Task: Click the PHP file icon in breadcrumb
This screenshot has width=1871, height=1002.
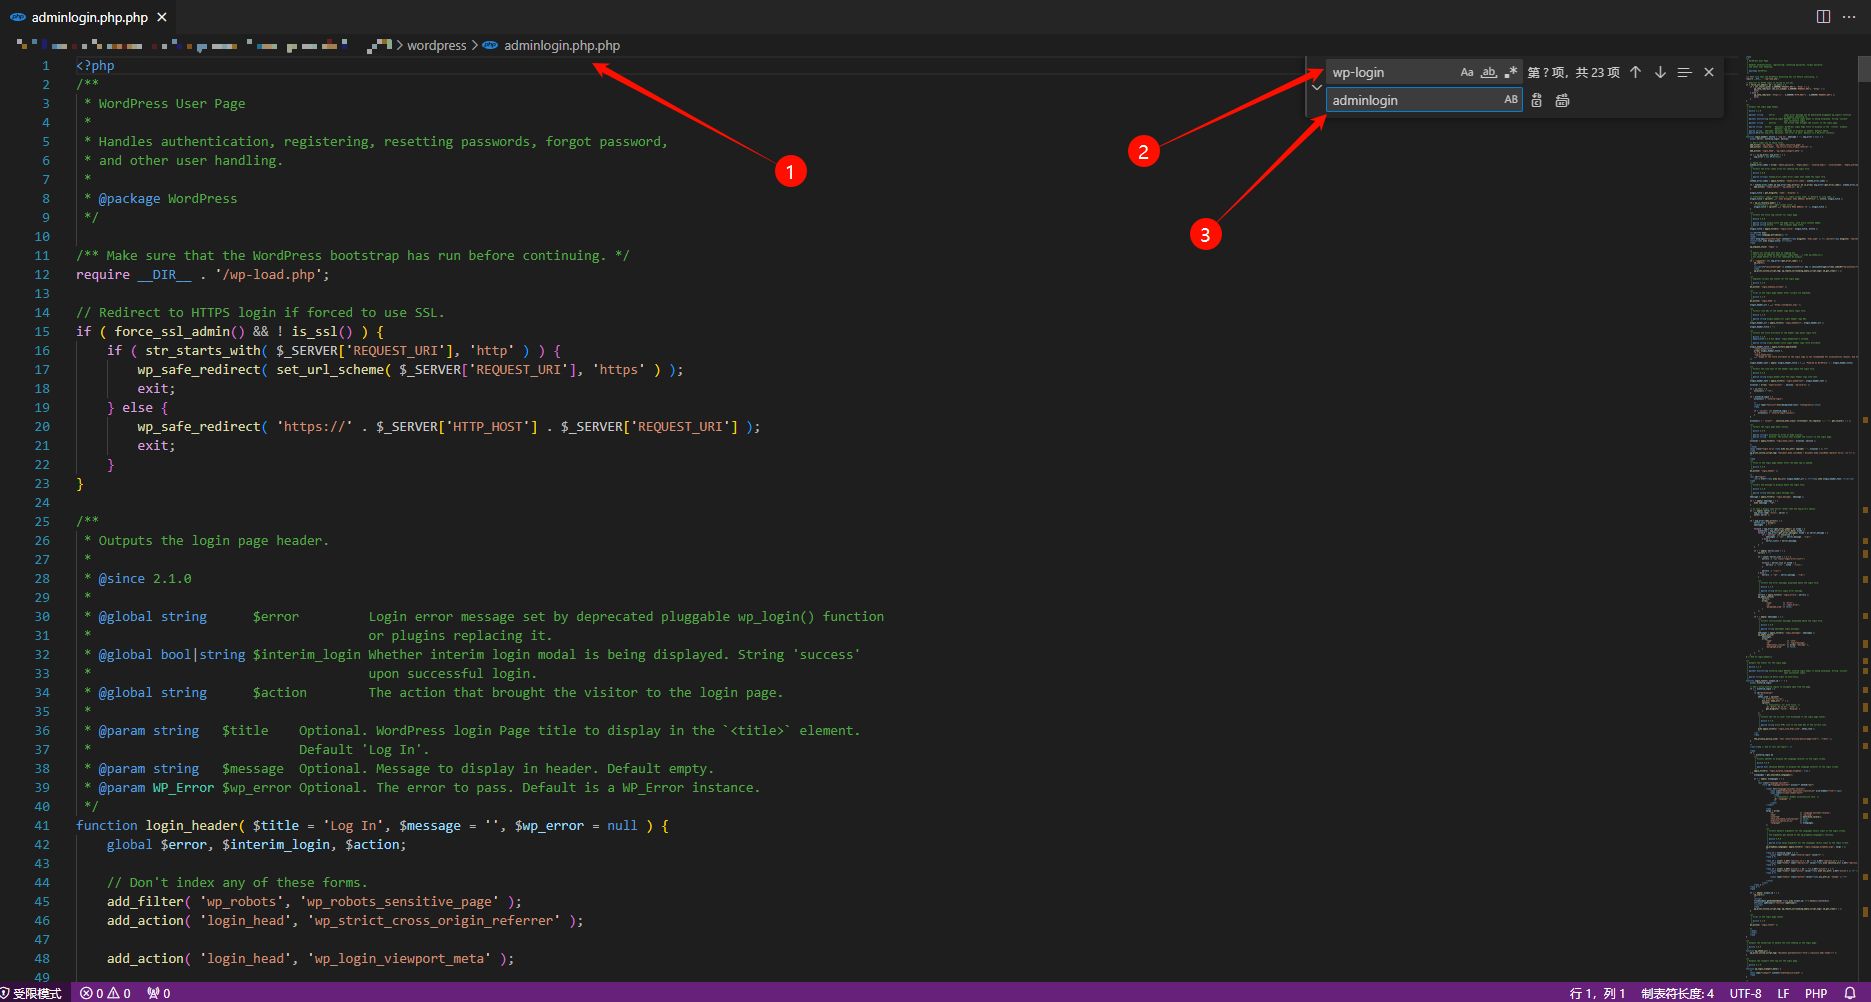Action: click(x=490, y=45)
